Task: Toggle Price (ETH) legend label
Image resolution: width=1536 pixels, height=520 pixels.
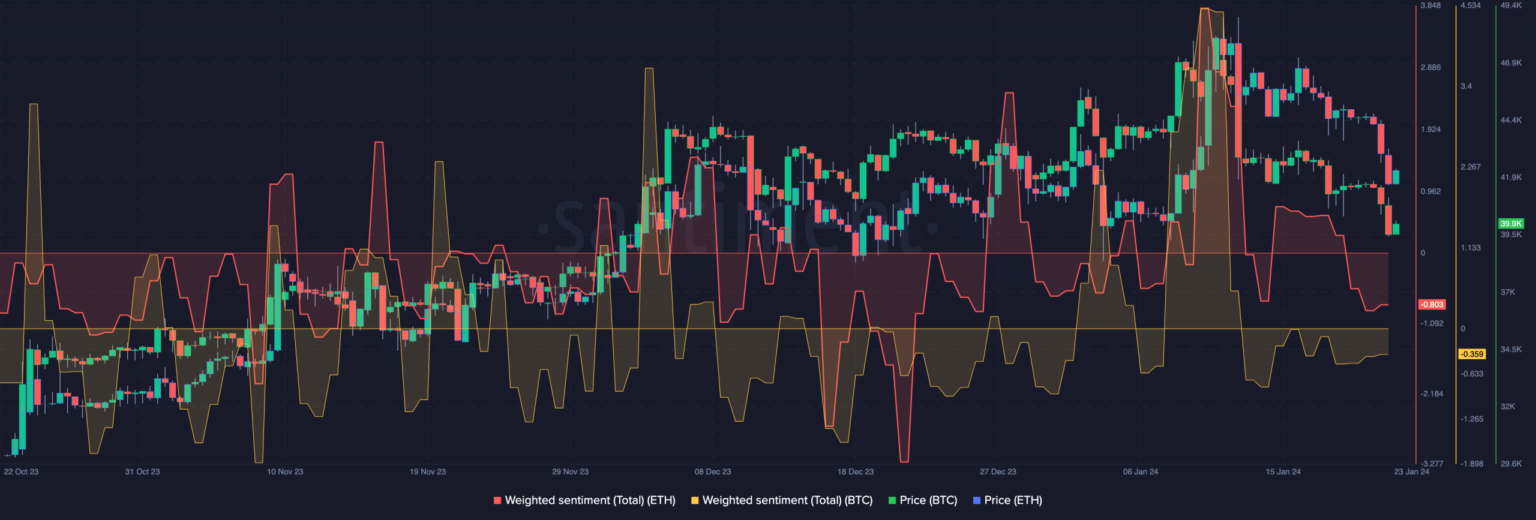Action: (x=1012, y=499)
